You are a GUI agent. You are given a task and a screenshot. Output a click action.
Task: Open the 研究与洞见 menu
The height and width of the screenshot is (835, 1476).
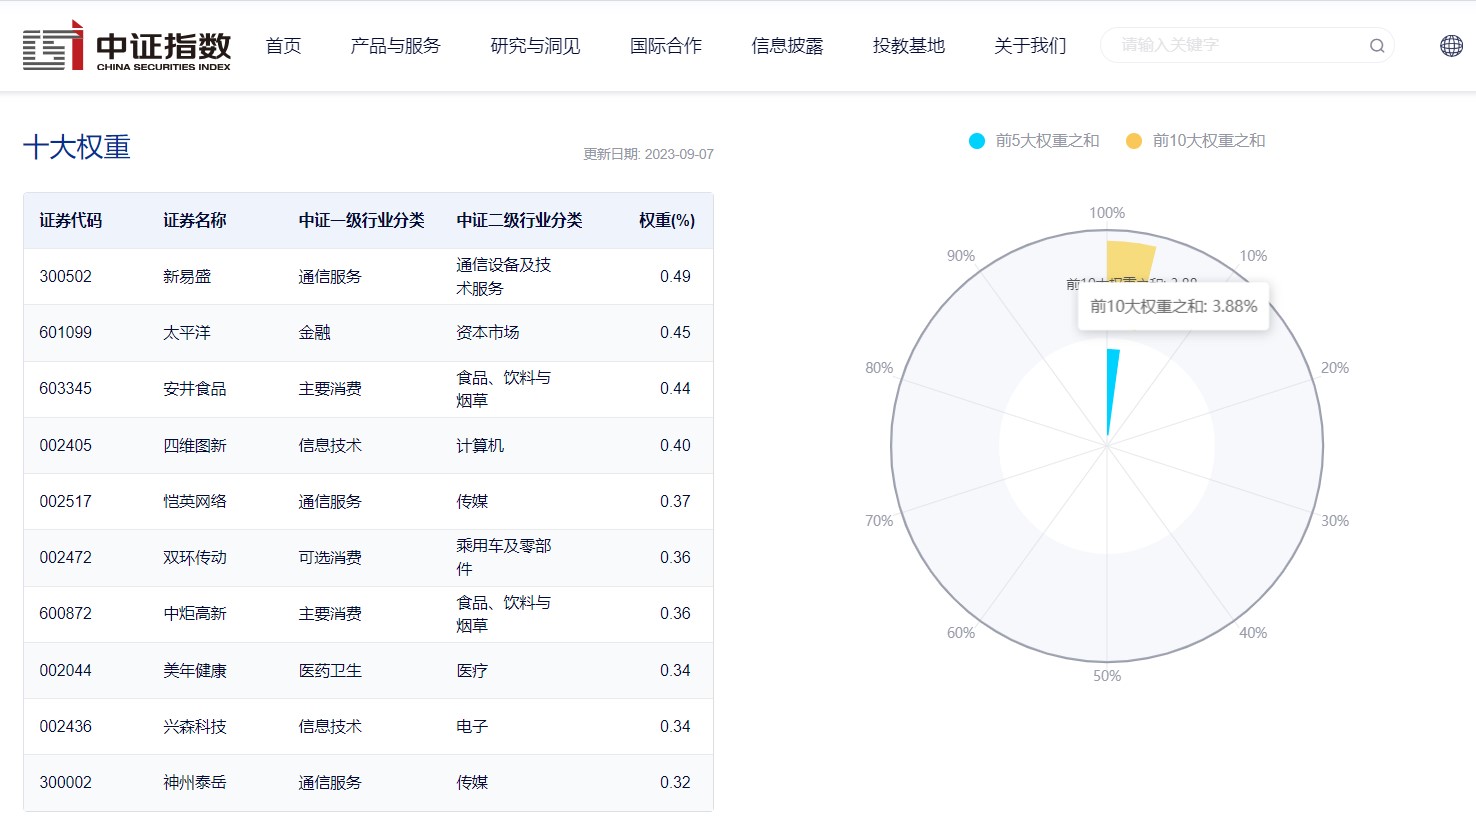point(535,46)
